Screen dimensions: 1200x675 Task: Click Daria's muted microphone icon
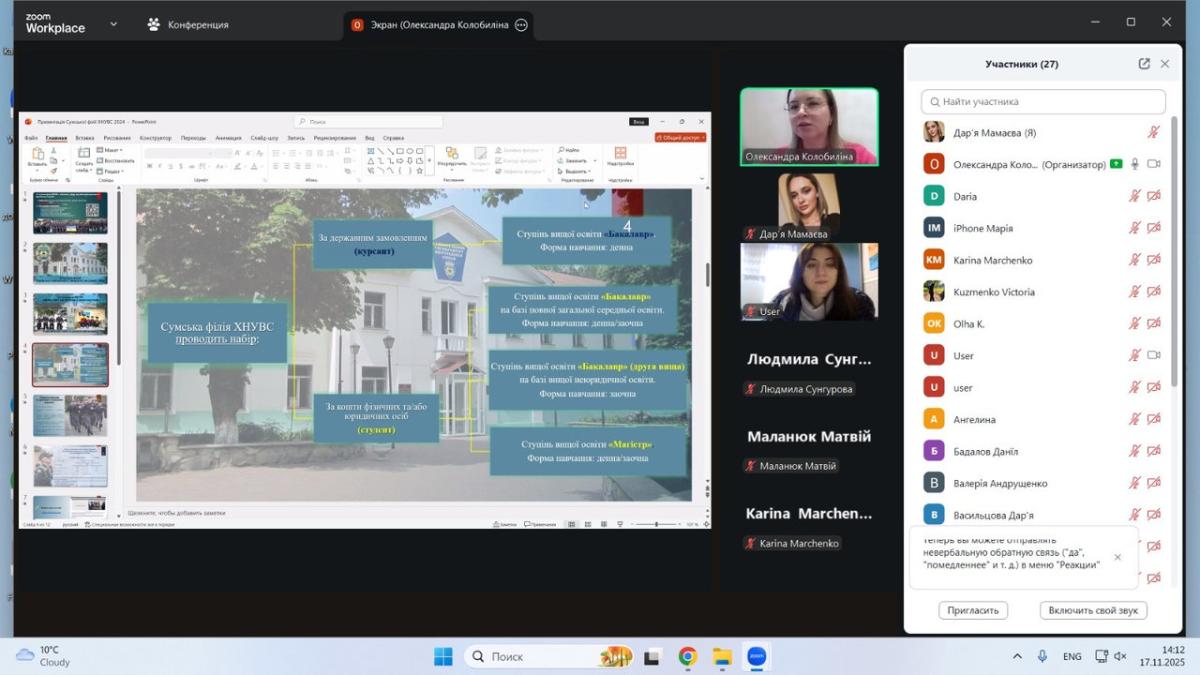[x=1135, y=197]
